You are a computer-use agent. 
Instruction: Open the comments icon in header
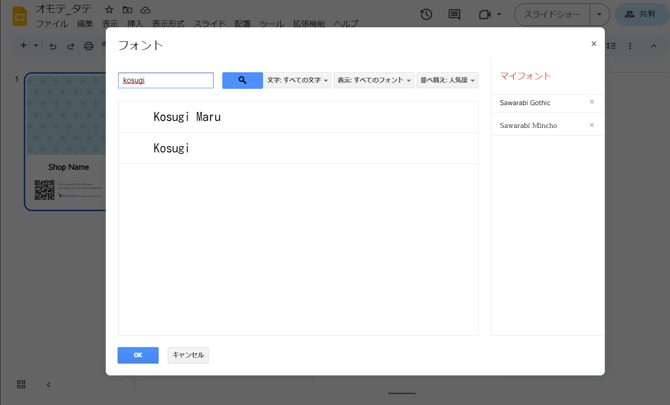click(x=454, y=15)
